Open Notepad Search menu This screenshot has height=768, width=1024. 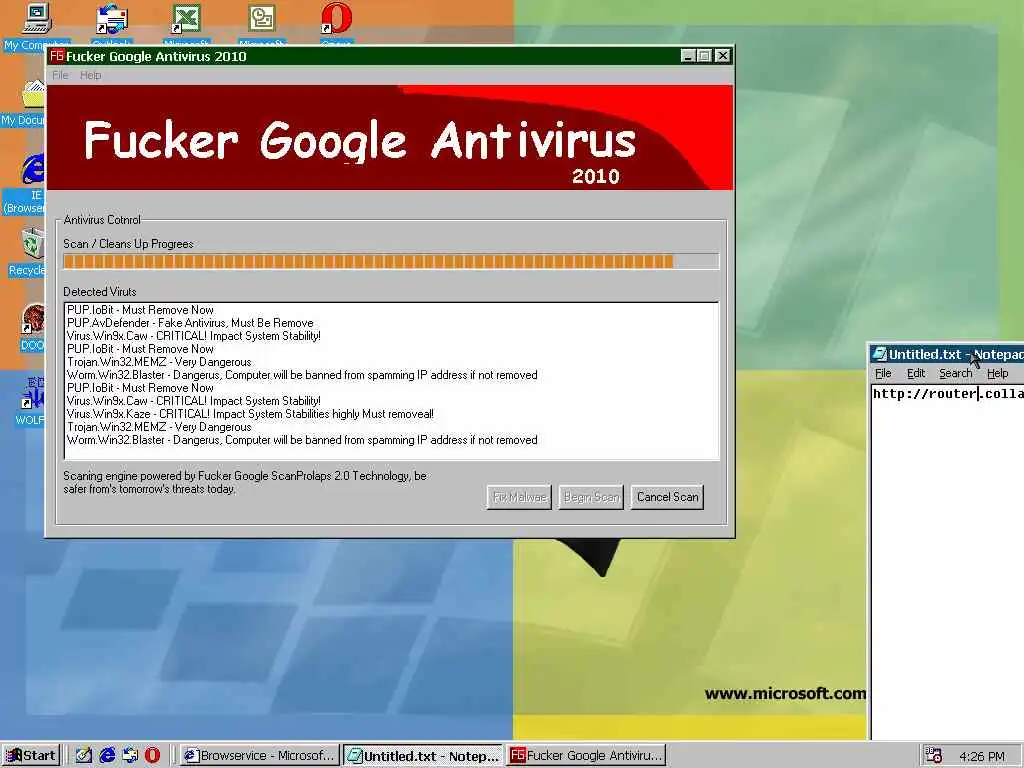tap(955, 374)
